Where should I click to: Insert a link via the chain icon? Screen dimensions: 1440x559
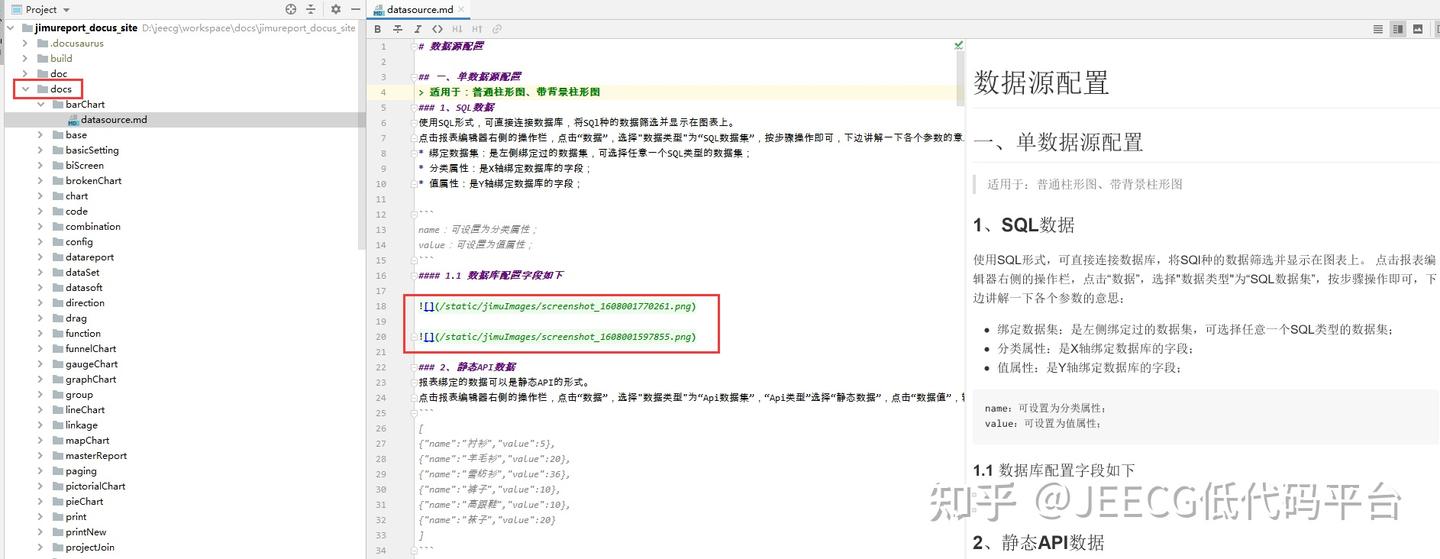point(497,29)
